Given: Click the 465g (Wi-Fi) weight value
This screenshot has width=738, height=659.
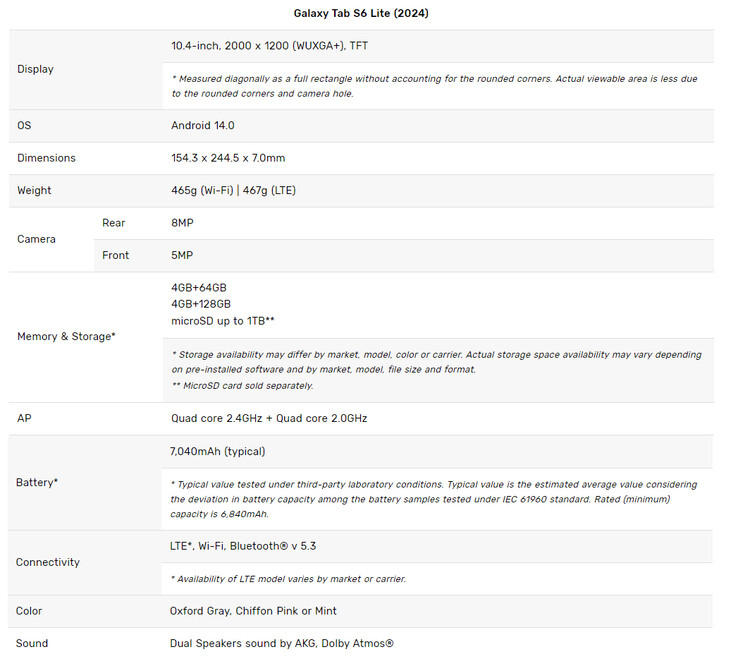Looking at the screenshot, I should point(202,190).
